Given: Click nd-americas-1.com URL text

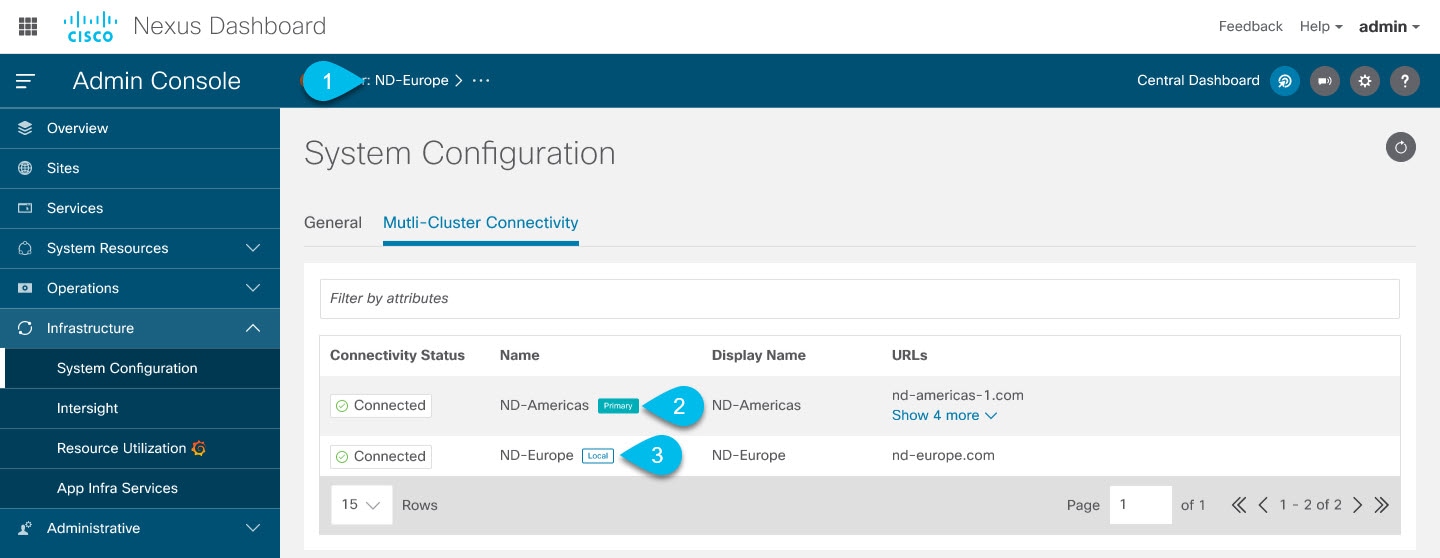Looking at the screenshot, I should (x=958, y=395).
